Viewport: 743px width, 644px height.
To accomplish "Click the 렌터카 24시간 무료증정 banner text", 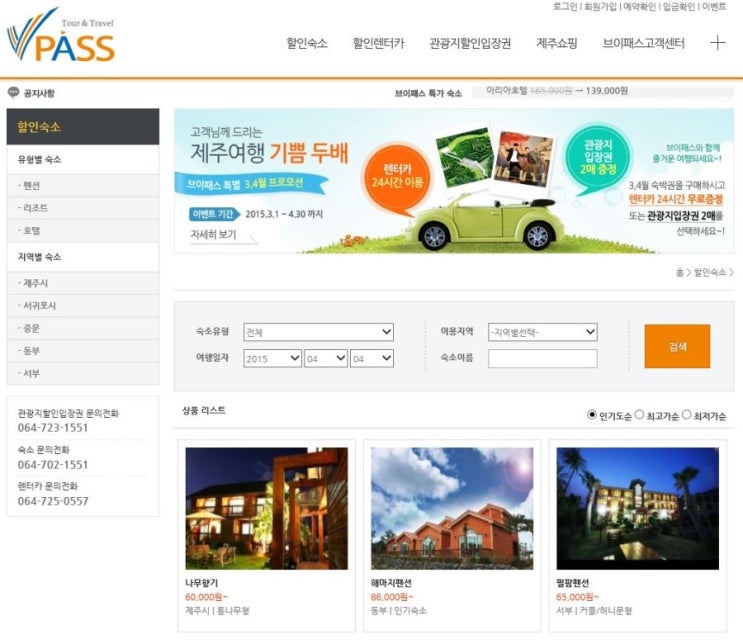I will pos(676,199).
